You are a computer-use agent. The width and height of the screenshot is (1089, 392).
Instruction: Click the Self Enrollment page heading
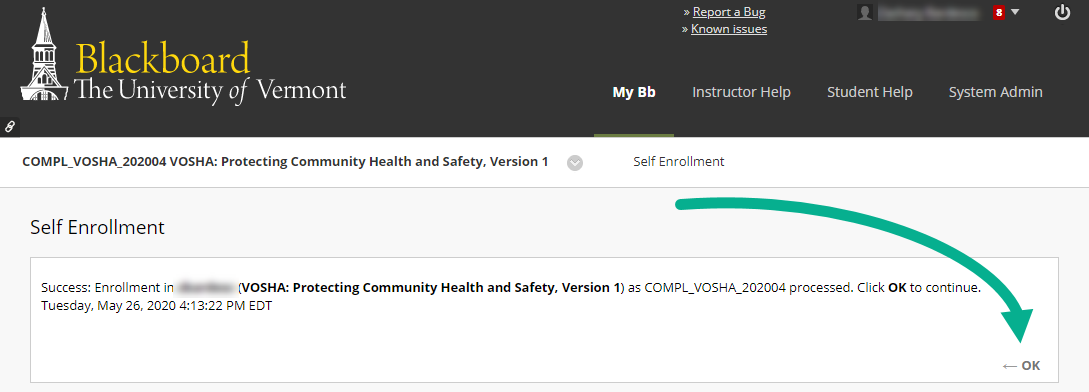click(97, 227)
